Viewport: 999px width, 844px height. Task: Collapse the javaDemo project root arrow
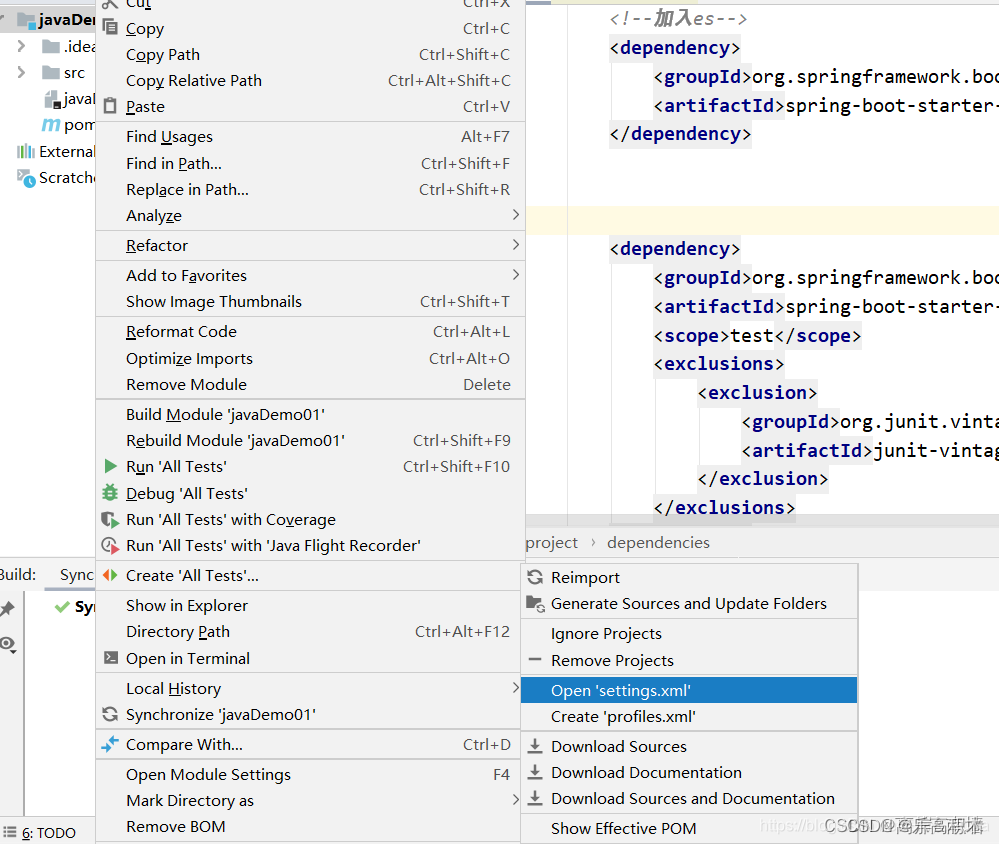(3, 19)
